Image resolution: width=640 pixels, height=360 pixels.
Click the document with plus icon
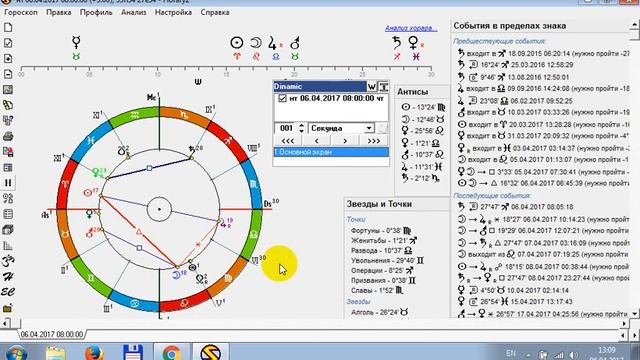pyautogui.click(x=8, y=59)
